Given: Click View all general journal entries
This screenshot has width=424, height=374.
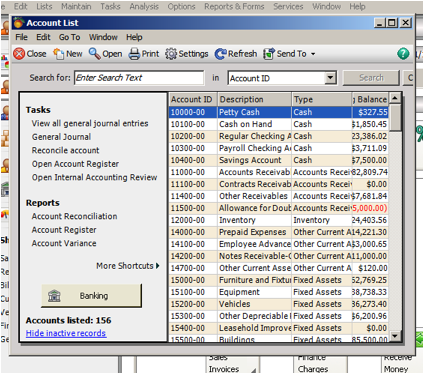Looking at the screenshot, I should click(90, 123).
